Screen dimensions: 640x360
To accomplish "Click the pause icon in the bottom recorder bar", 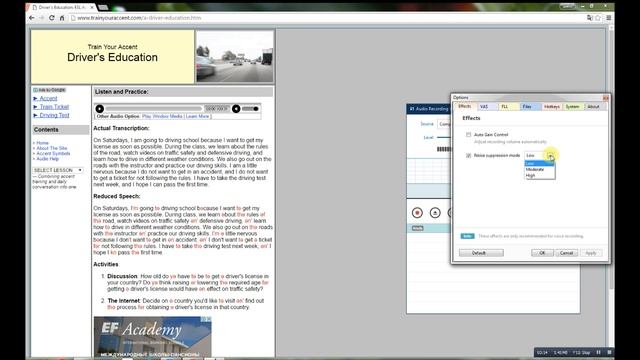I will tap(598, 352).
